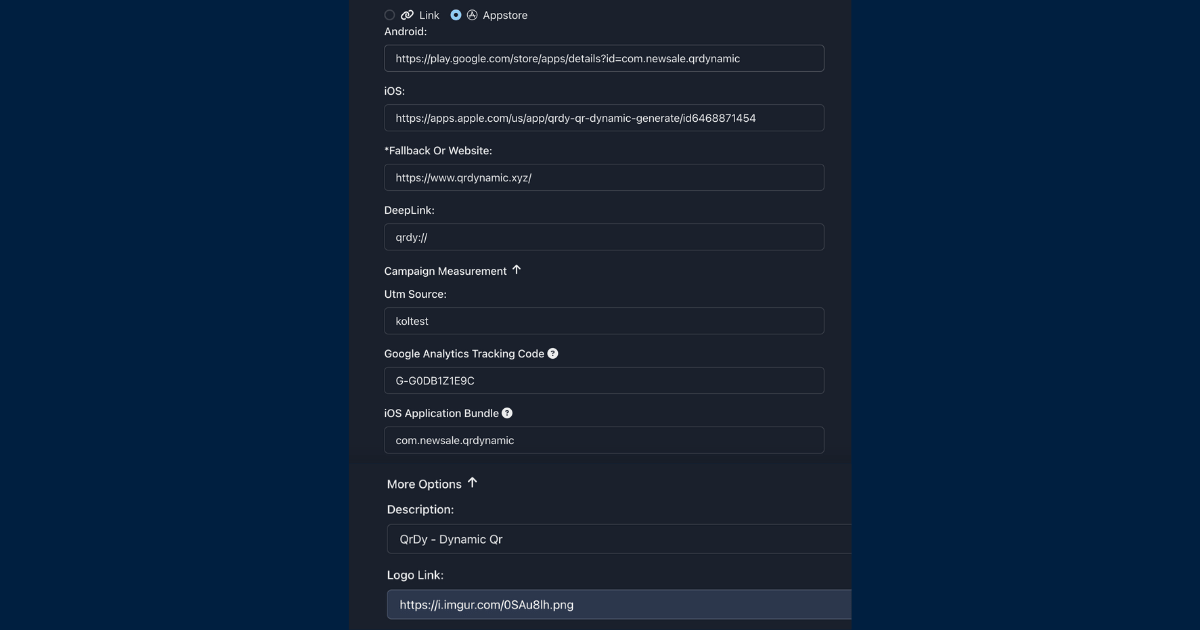Select the Appstore radio button

(x=456, y=15)
